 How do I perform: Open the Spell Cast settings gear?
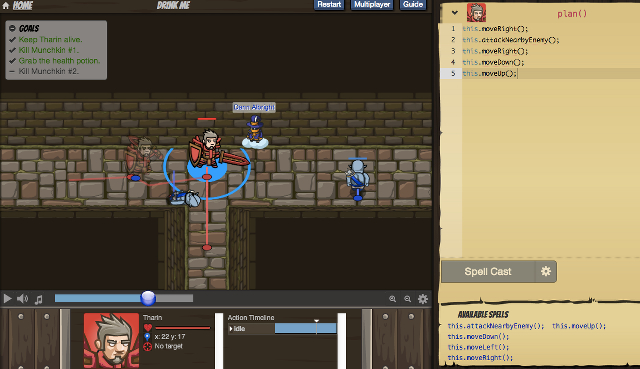coord(546,271)
